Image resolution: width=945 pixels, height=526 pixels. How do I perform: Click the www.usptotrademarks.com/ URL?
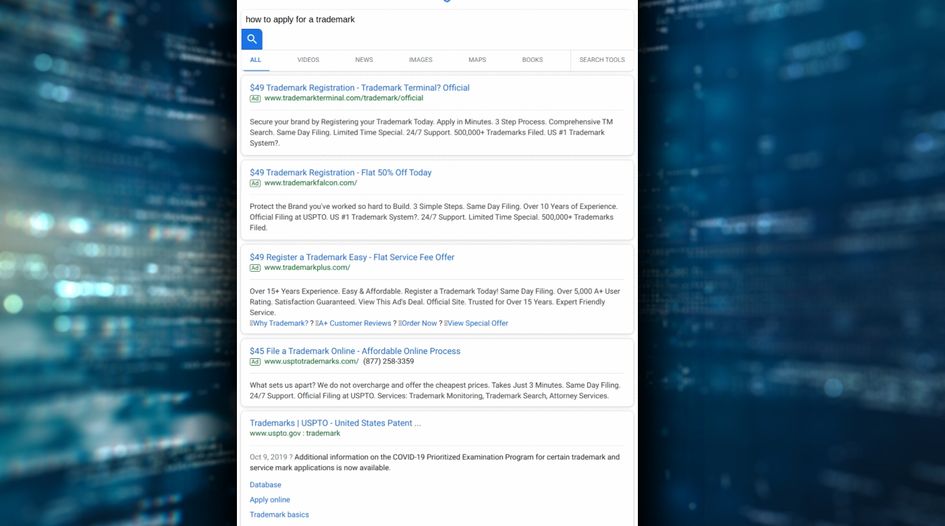[311, 361]
